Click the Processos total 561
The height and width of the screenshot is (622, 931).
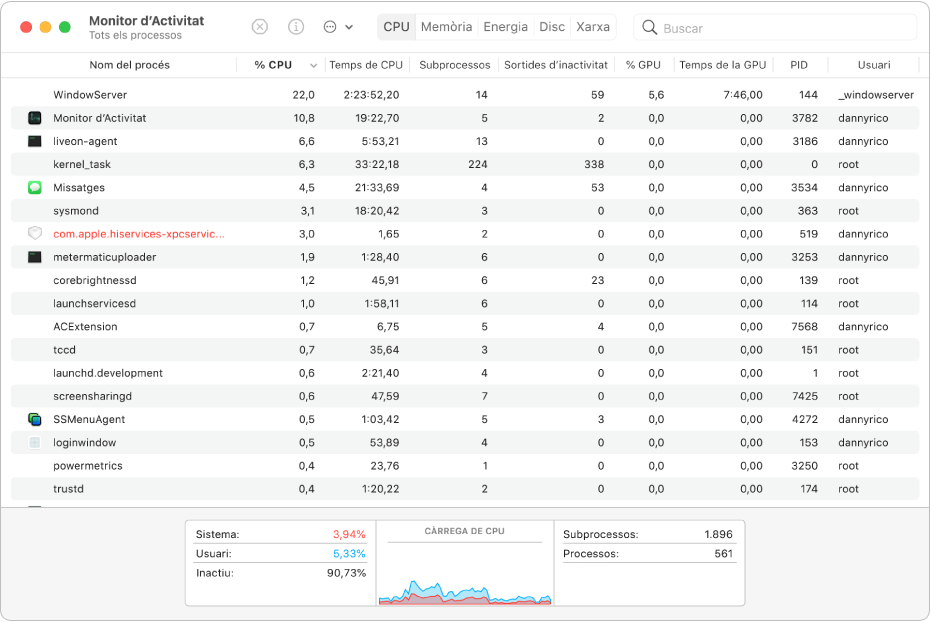point(723,554)
